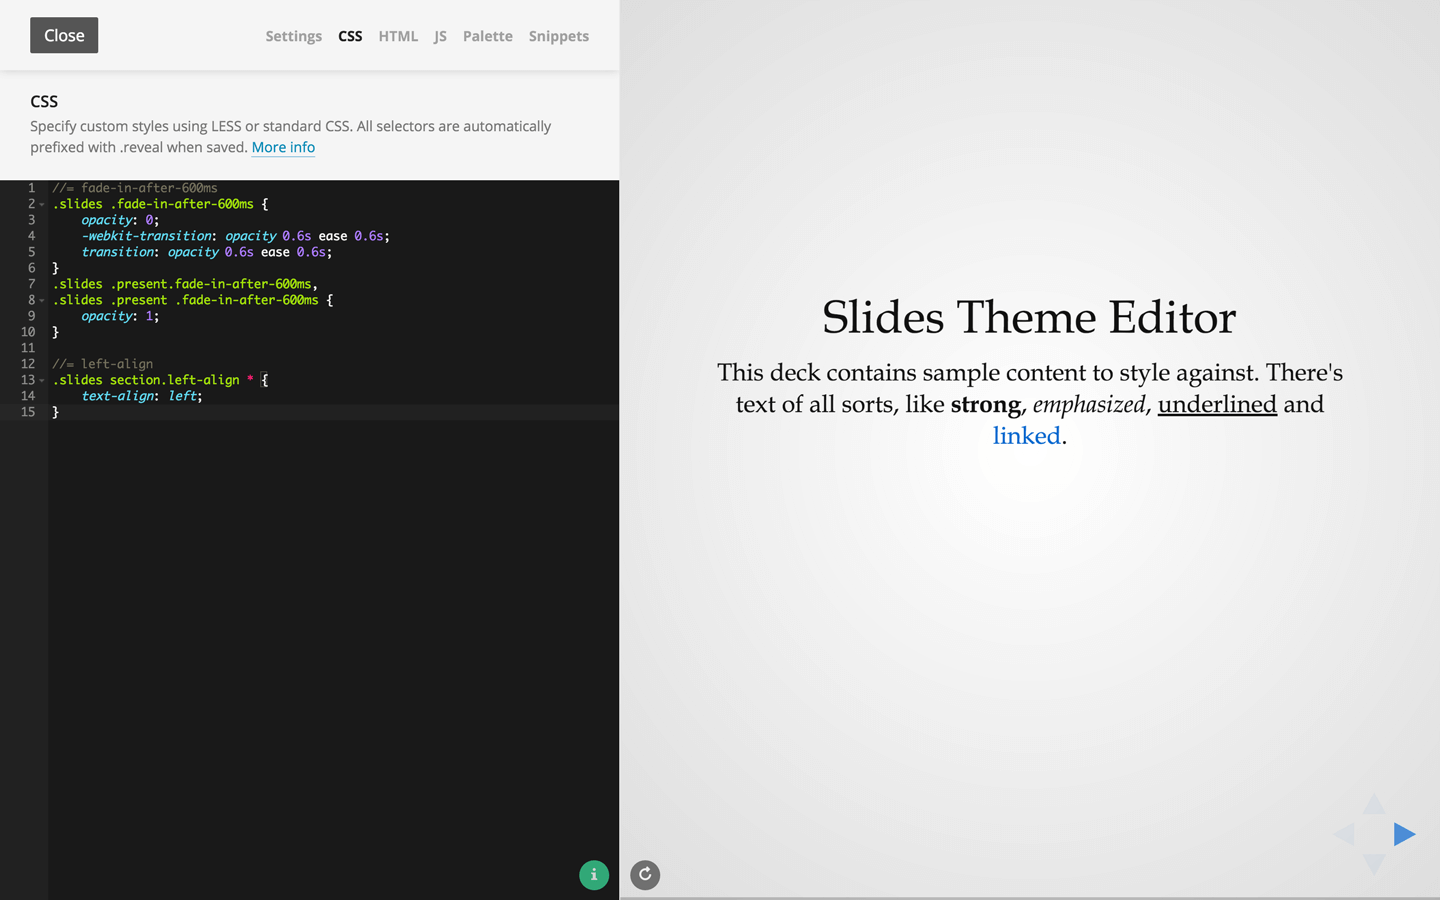This screenshot has height=900, width=1440.
Task: Click the CSS section heading
Action: [x=44, y=101]
